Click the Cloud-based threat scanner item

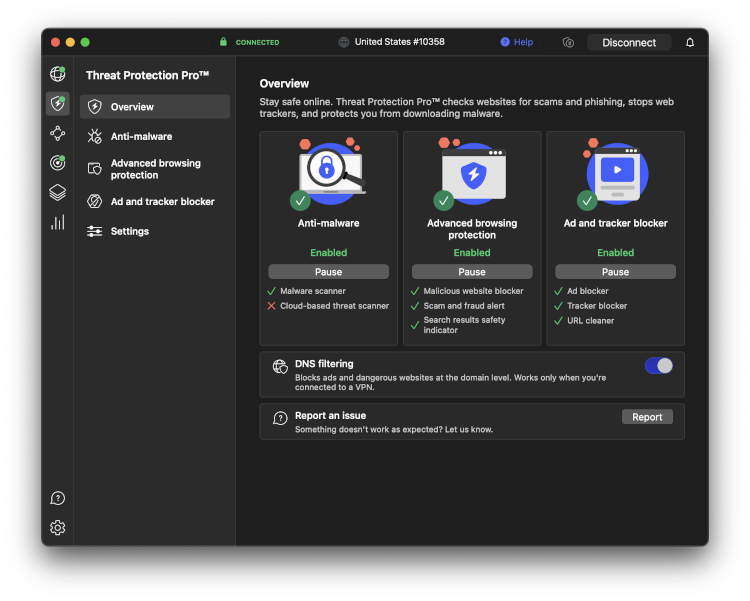328,306
